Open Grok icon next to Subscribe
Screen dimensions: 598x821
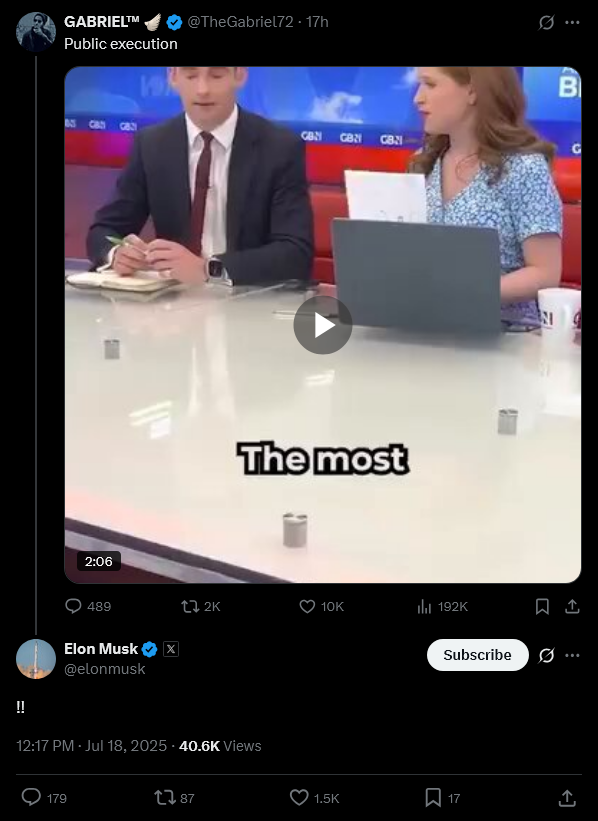coord(546,655)
